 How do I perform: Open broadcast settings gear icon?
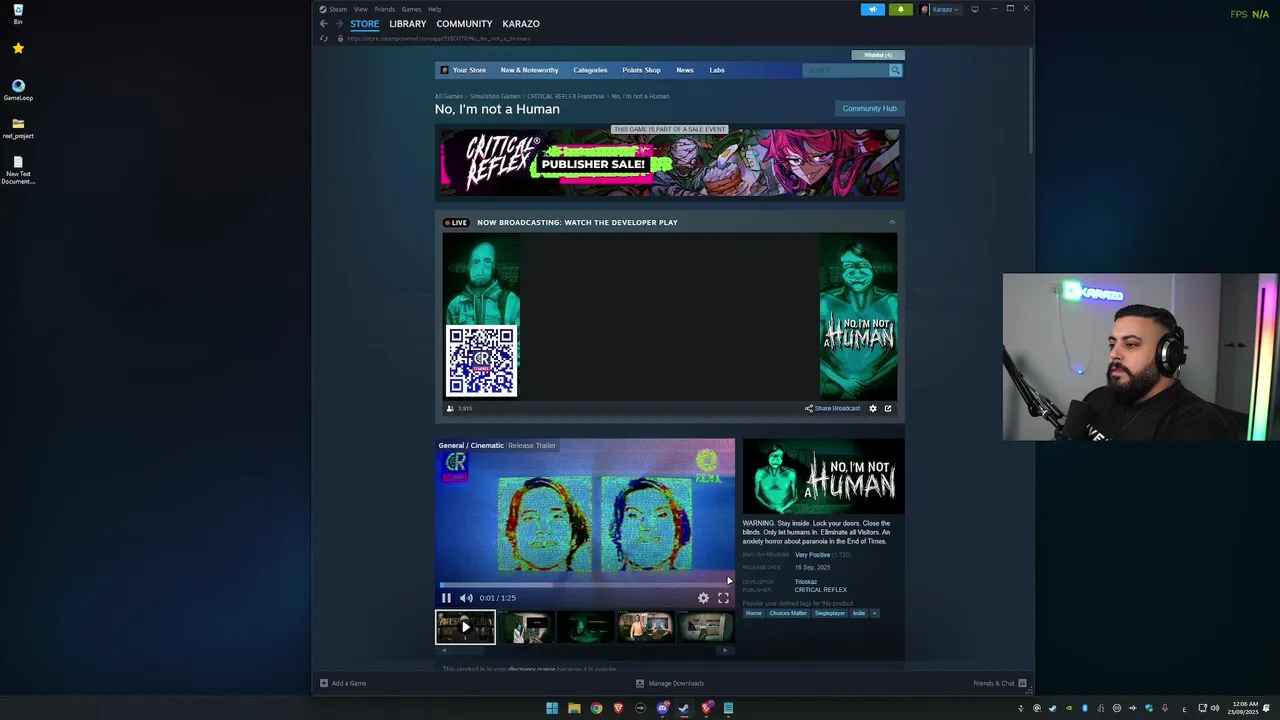coord(873,408)
